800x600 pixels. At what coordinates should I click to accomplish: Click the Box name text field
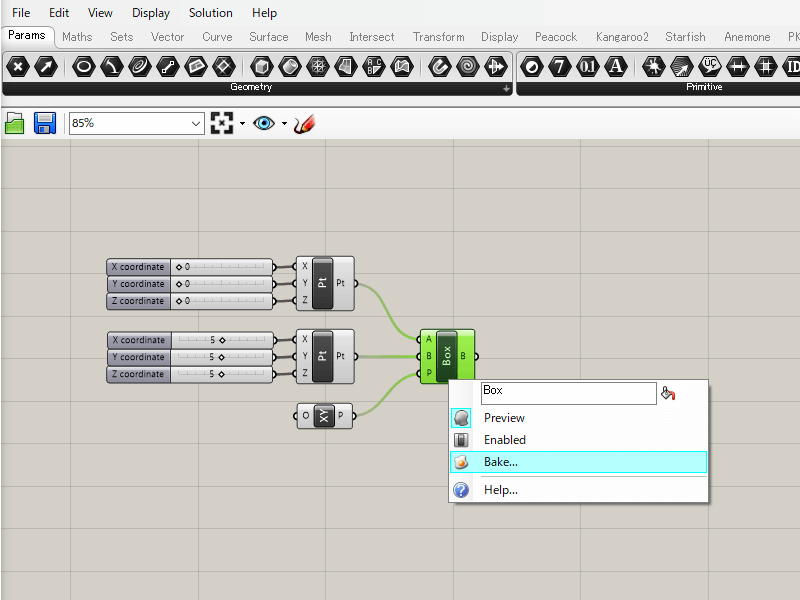tap(567, 392)
